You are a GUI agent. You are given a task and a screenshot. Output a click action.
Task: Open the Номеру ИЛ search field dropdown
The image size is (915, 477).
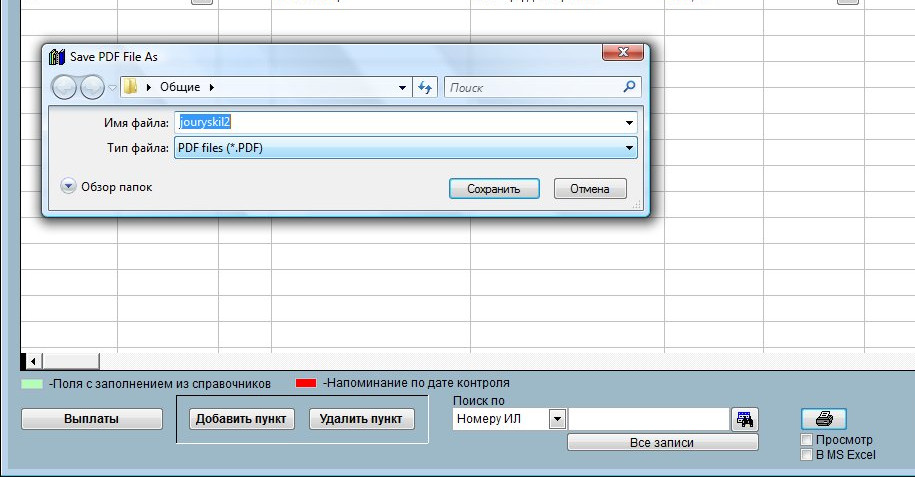(557, 419)
